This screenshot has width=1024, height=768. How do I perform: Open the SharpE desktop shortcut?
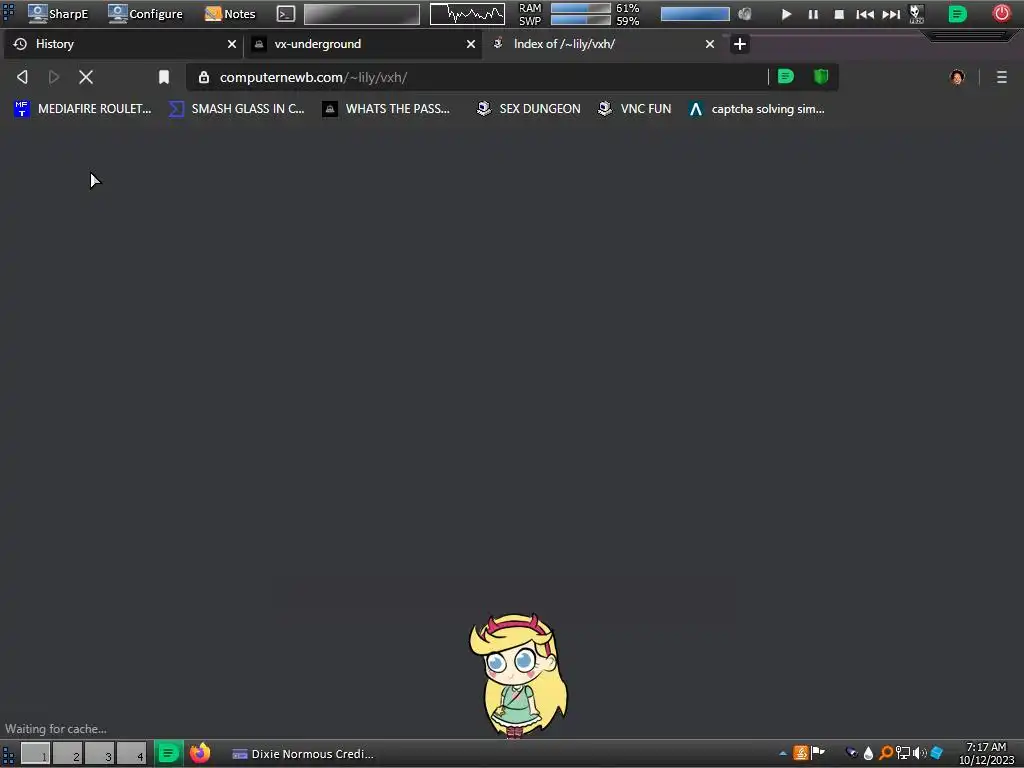[x=57, y=14]
